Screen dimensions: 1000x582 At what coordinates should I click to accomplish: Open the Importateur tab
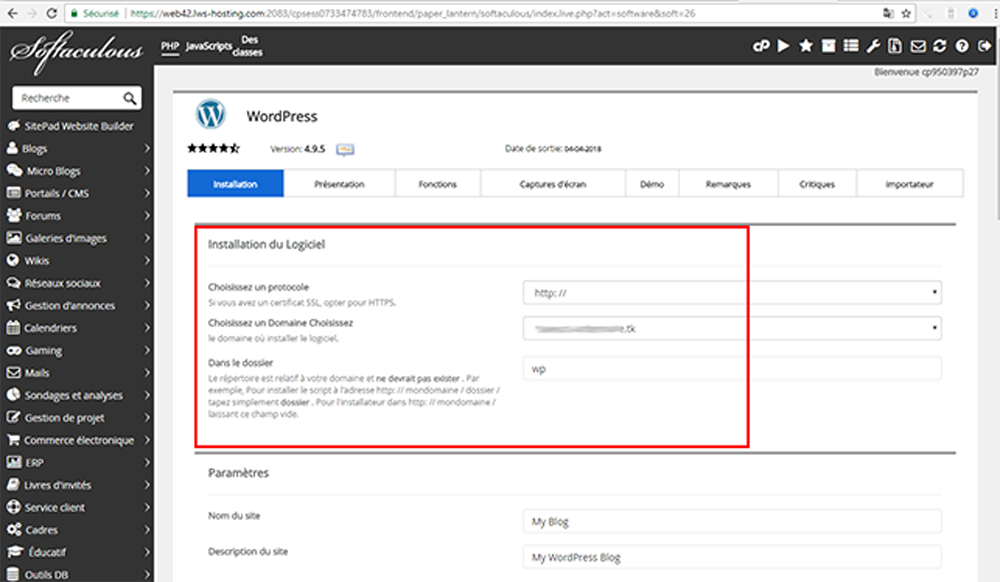coord(909,184)
